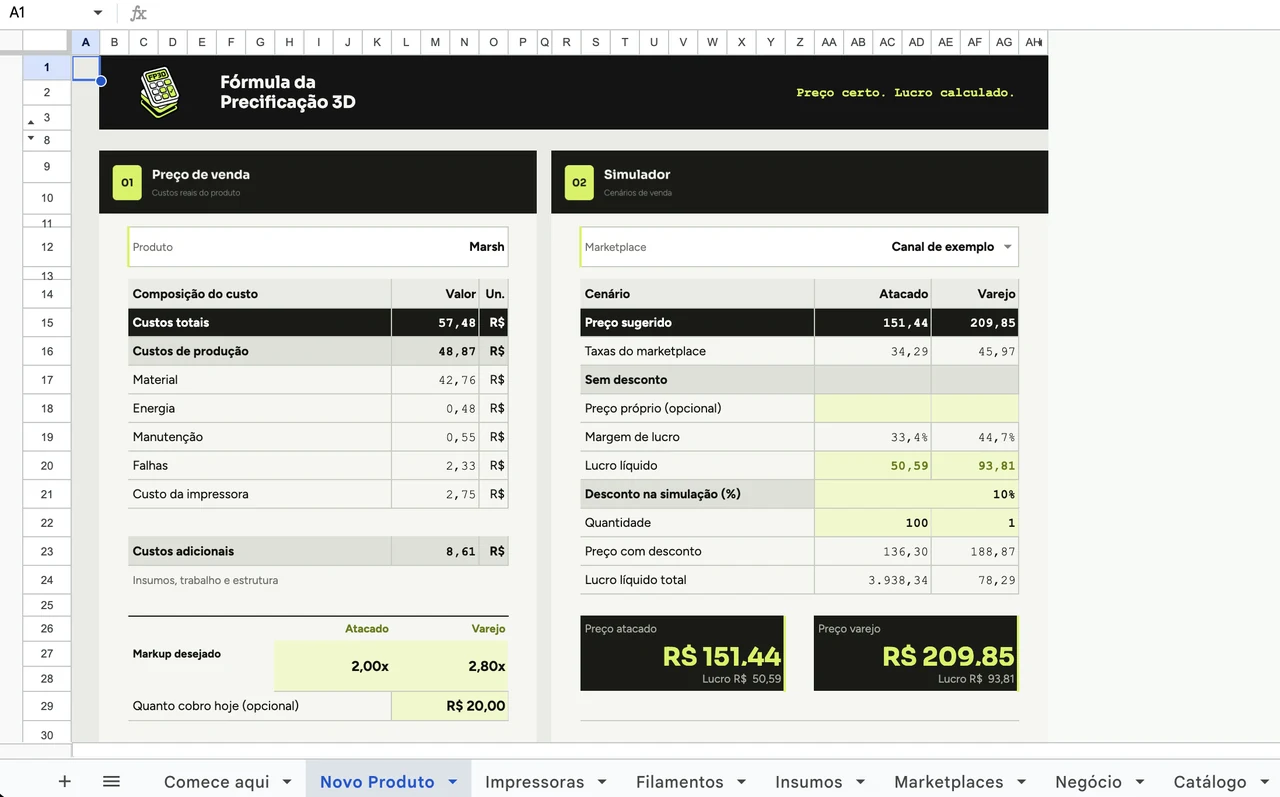Click the Custos adicionais 8,61 value
The image size is (1280, 797).
point(436,551)
